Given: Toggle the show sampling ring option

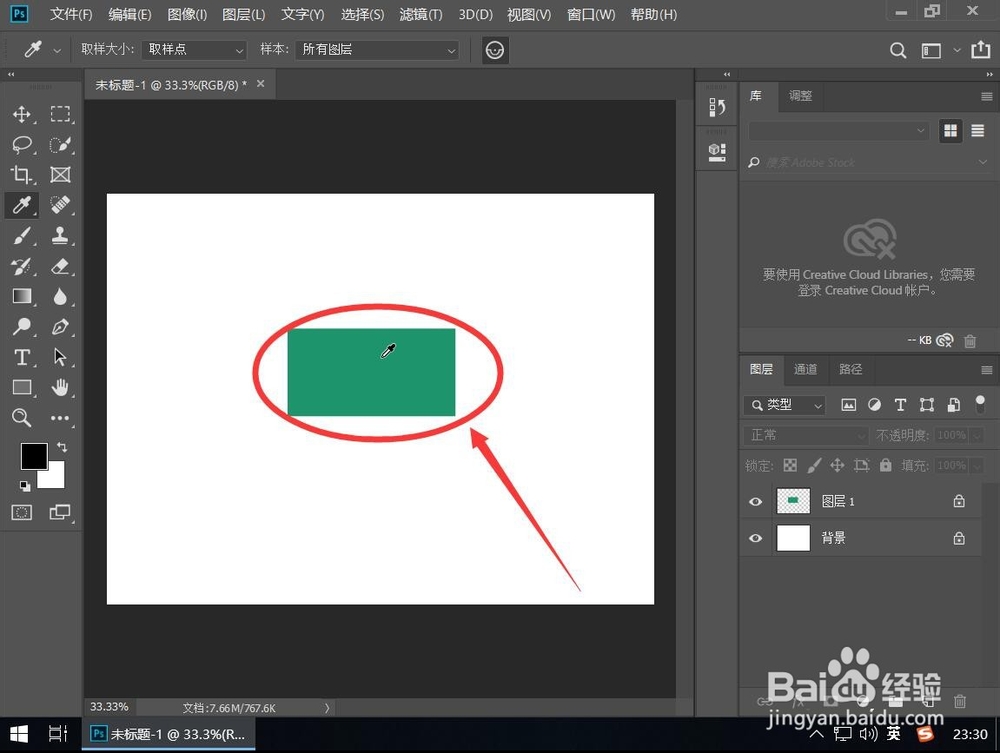Looking at the screenshot, I should [x=495, y=50].
